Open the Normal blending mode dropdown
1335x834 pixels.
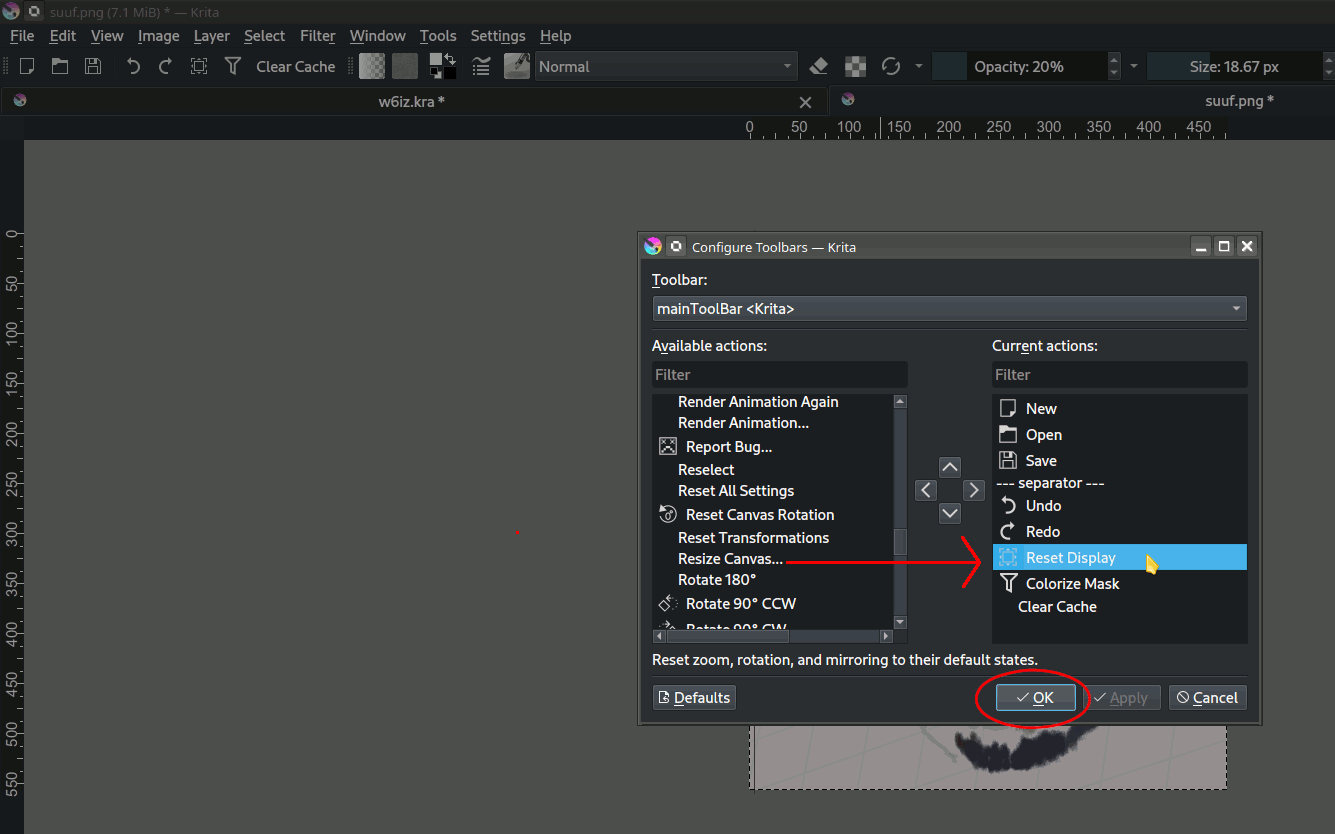(666, 66)
